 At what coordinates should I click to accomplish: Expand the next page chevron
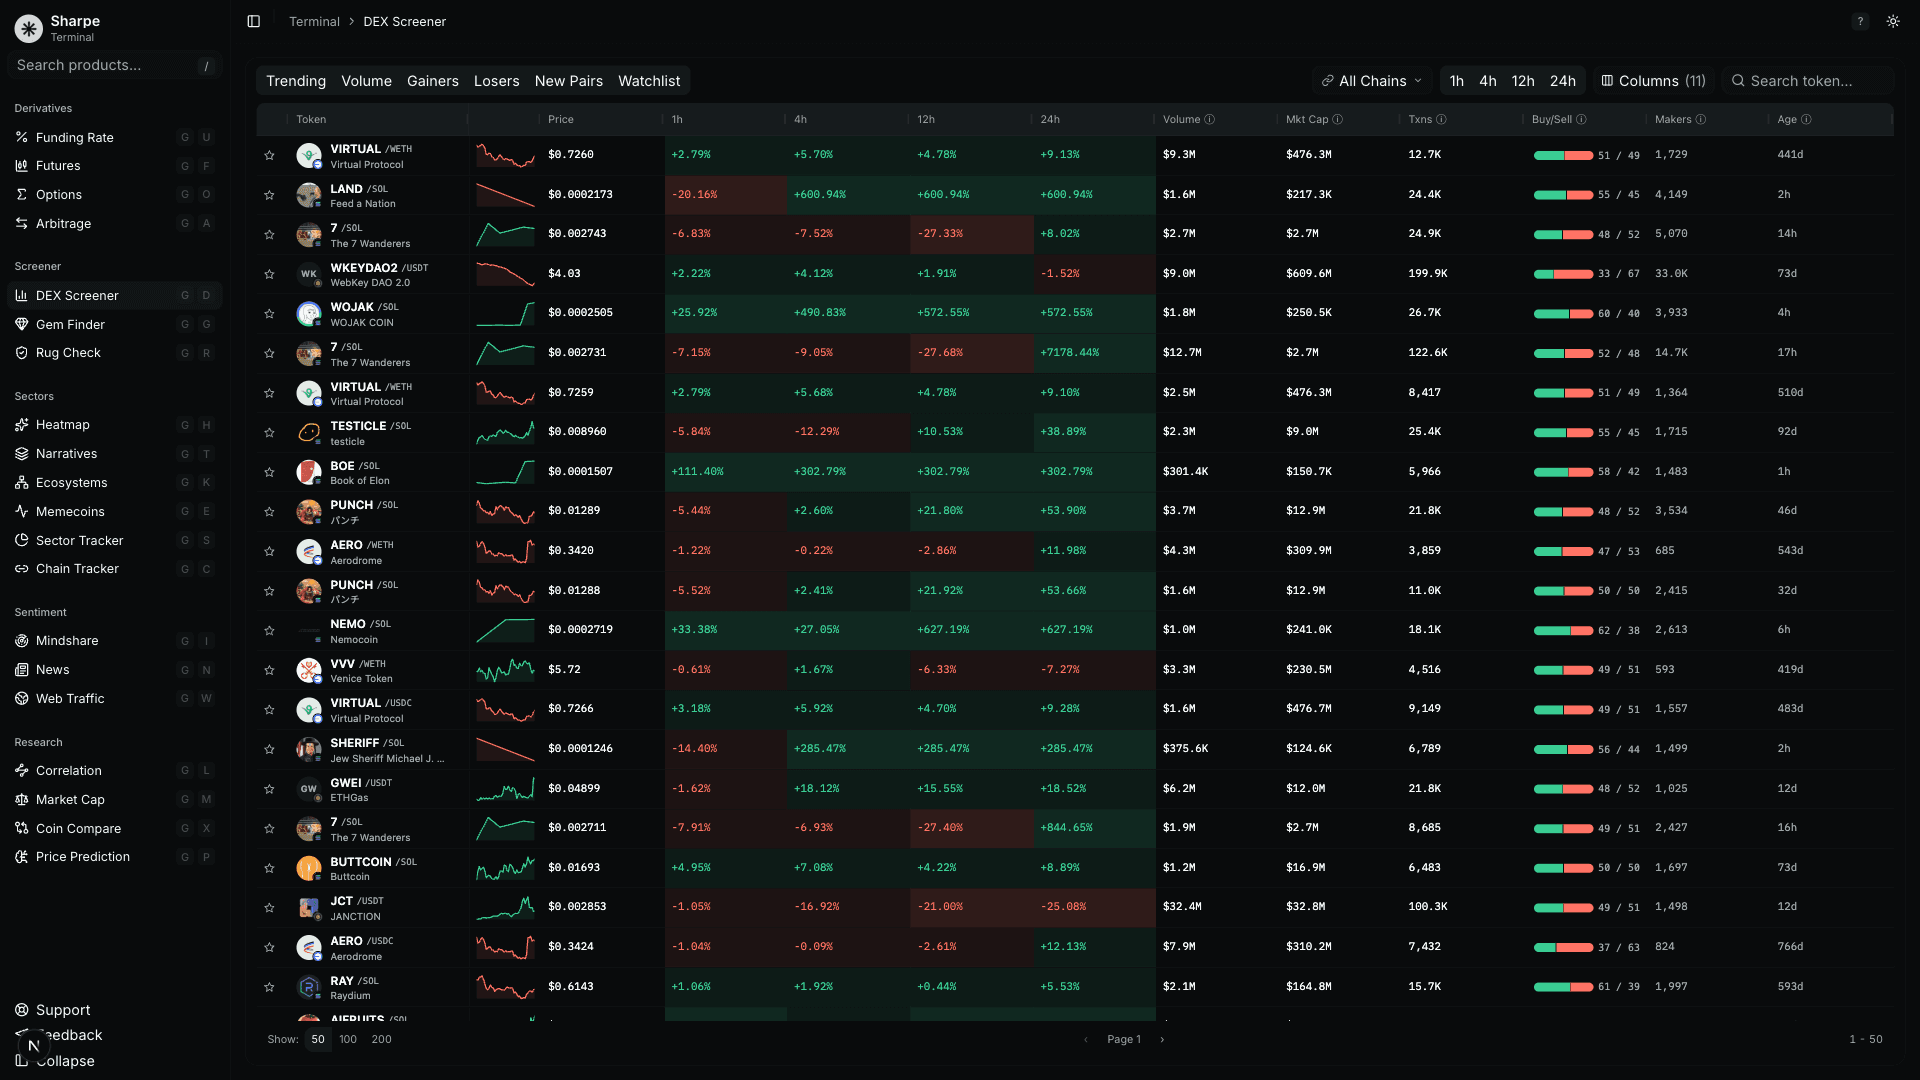(1162, 1039)
